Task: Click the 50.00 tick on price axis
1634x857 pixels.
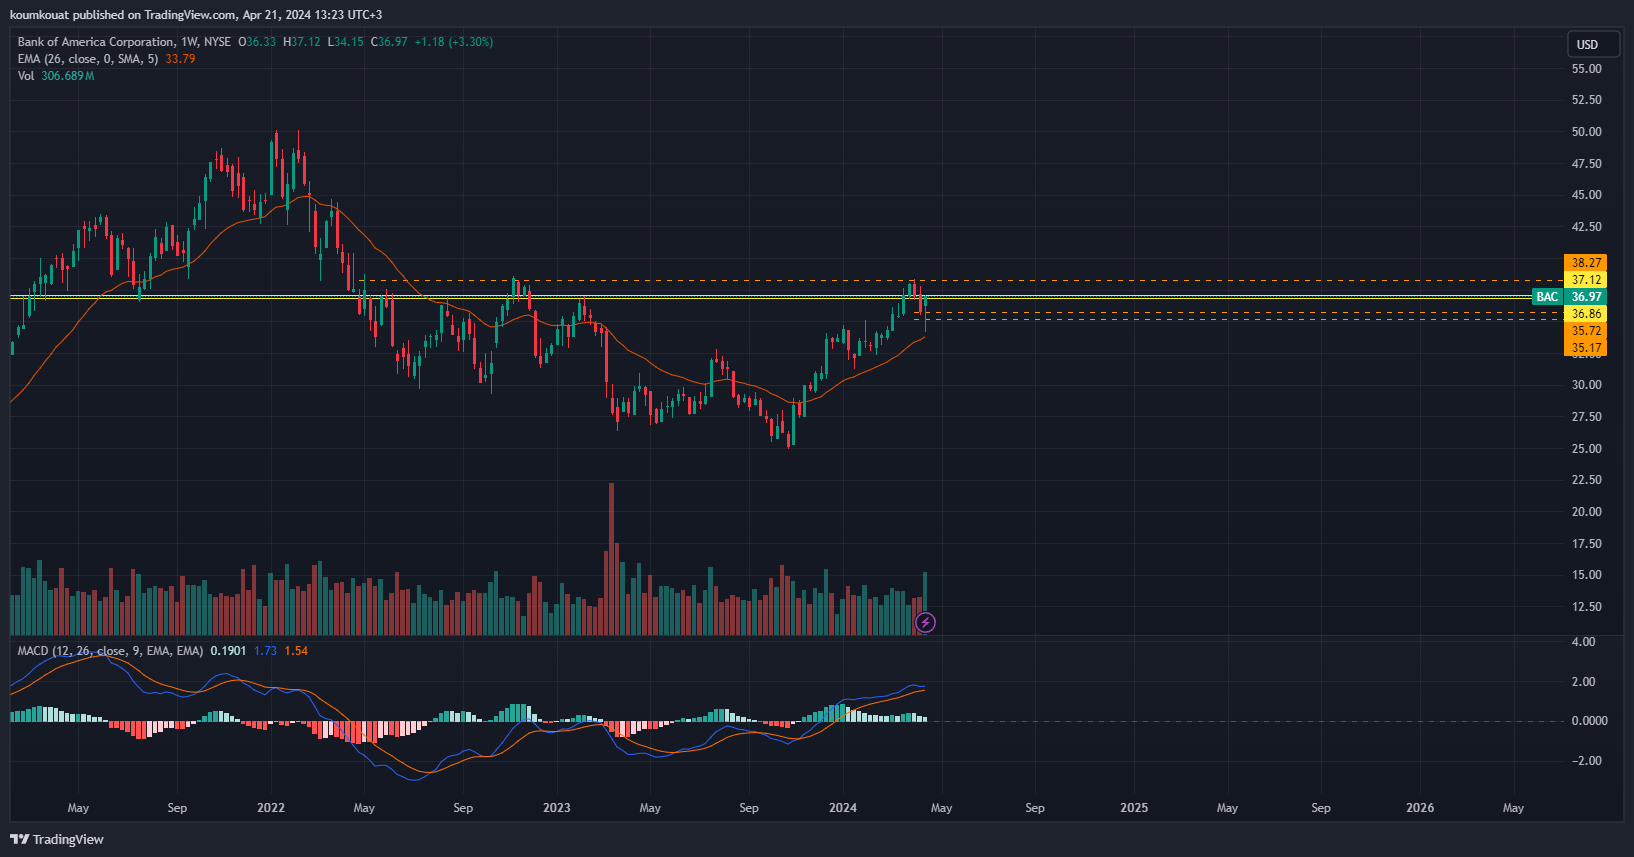Action: click(1586, 132)
